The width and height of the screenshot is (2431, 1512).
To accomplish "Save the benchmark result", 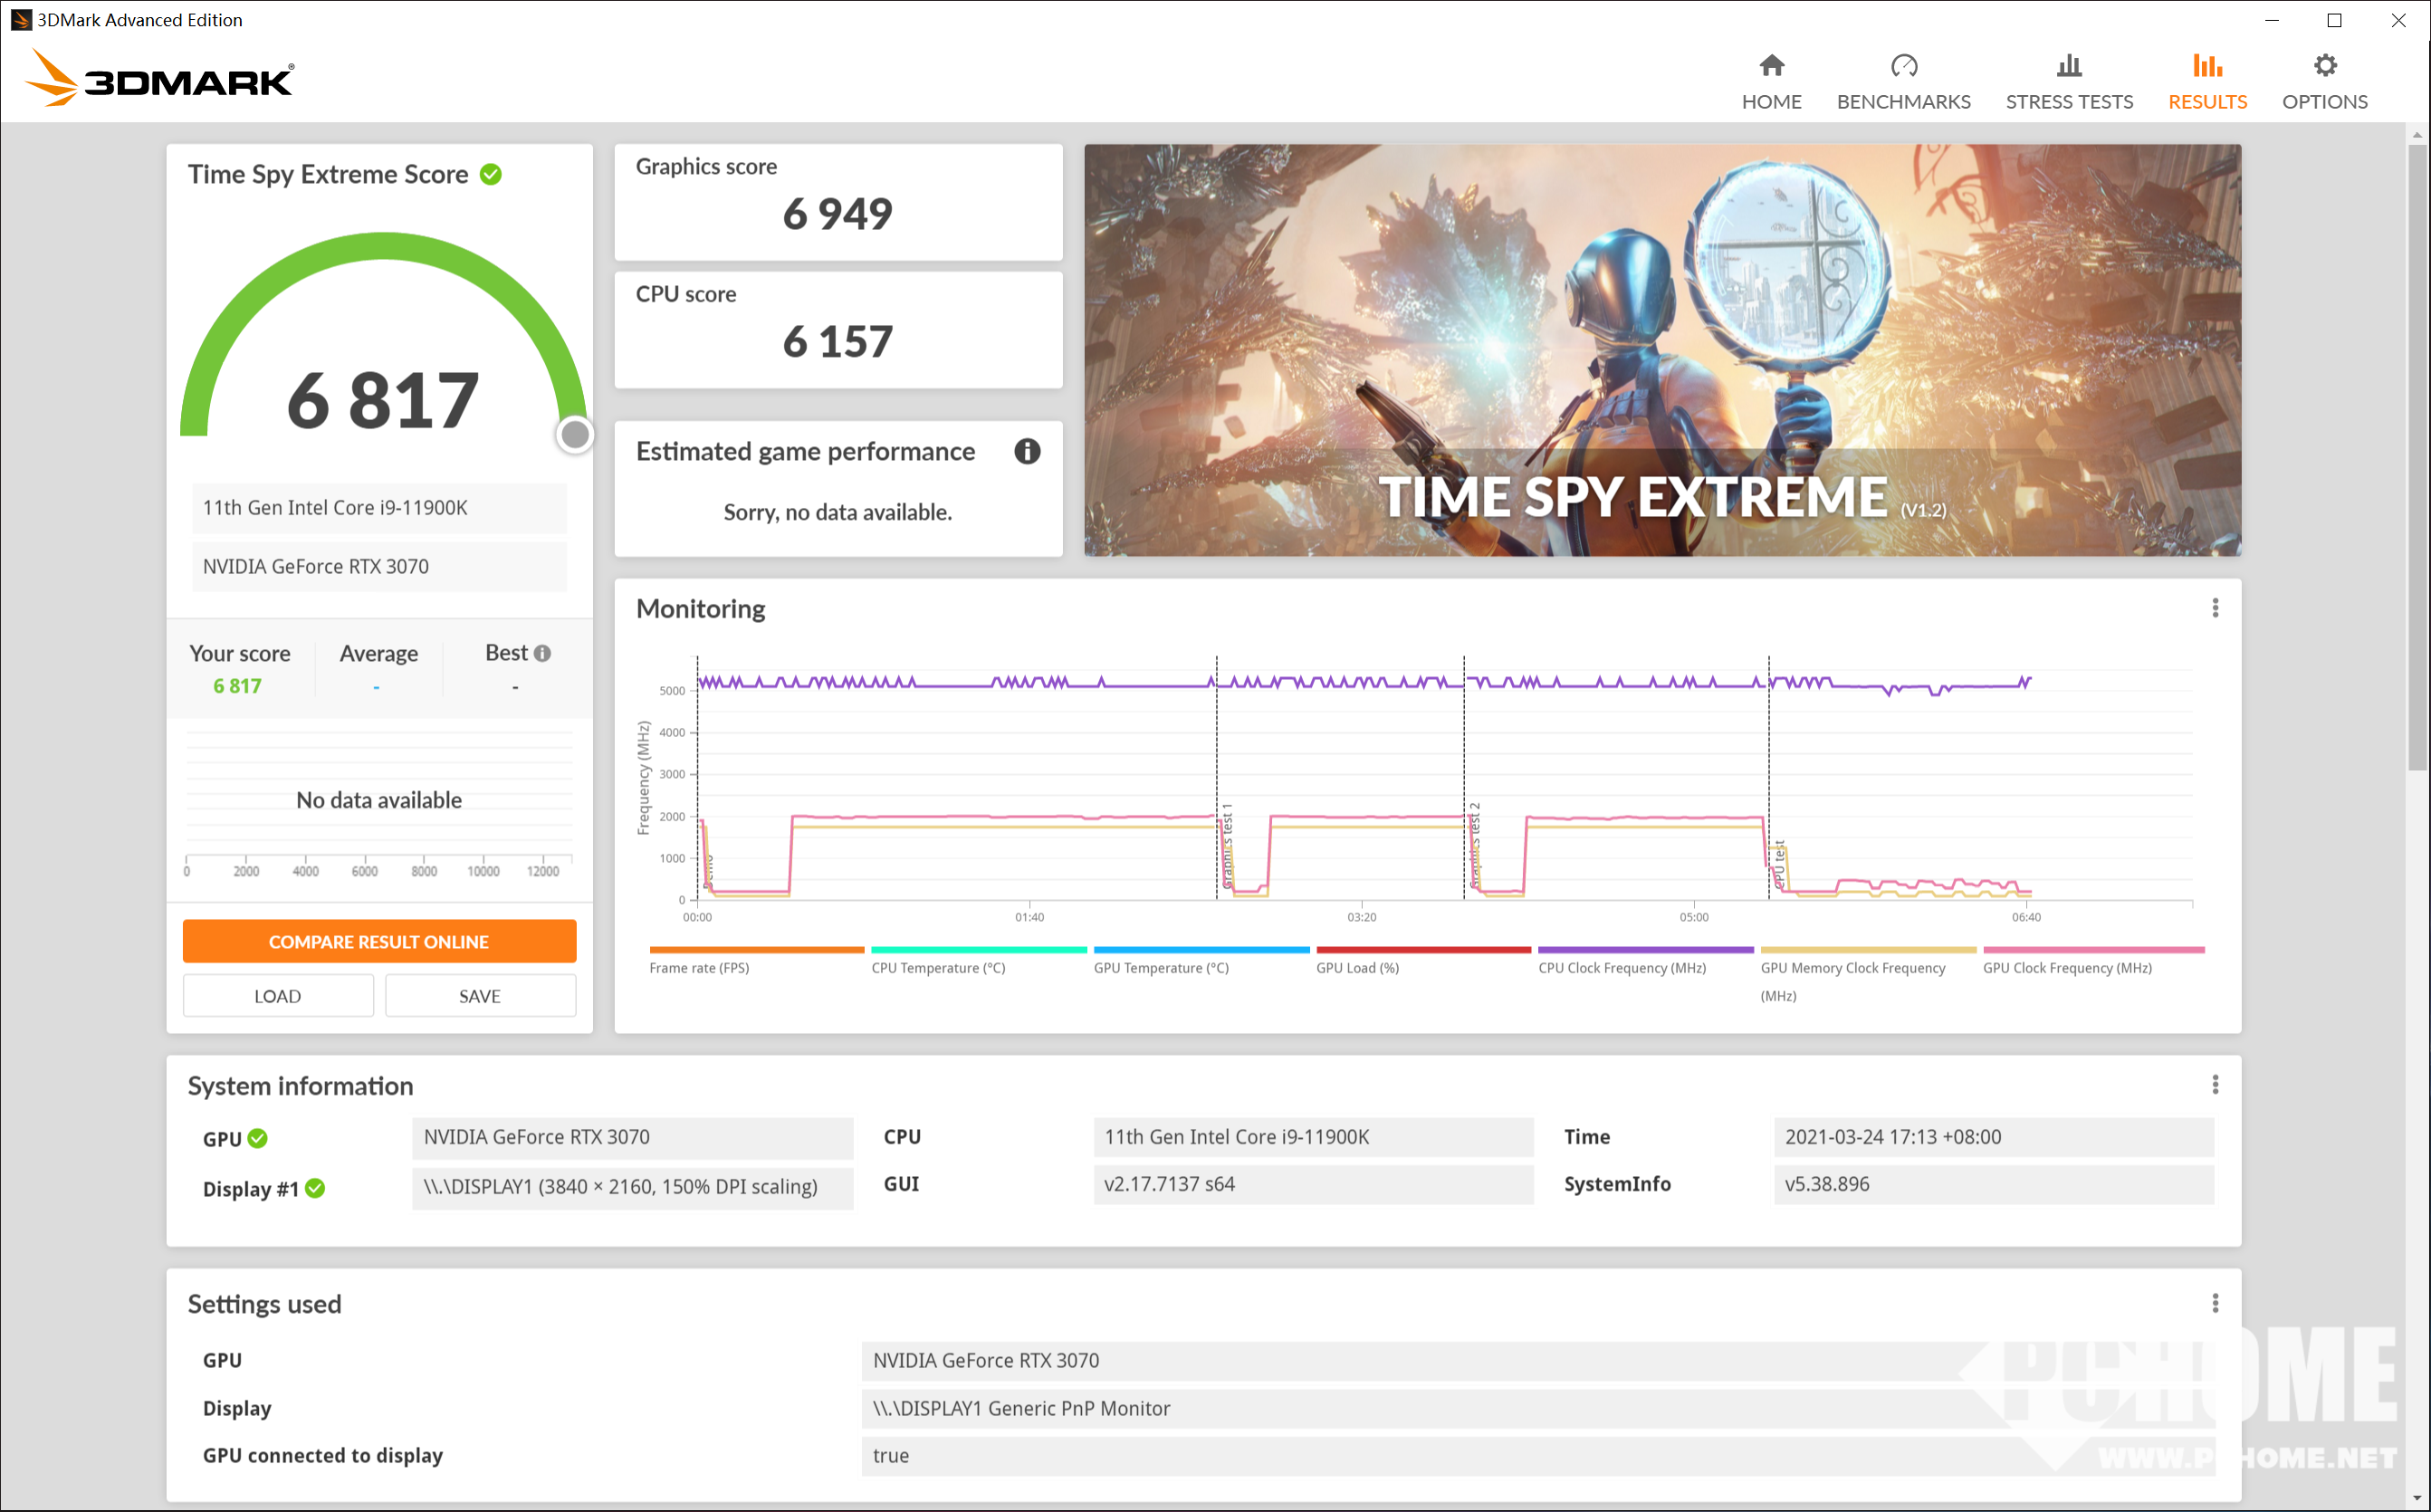I will (x=480, y=996).
